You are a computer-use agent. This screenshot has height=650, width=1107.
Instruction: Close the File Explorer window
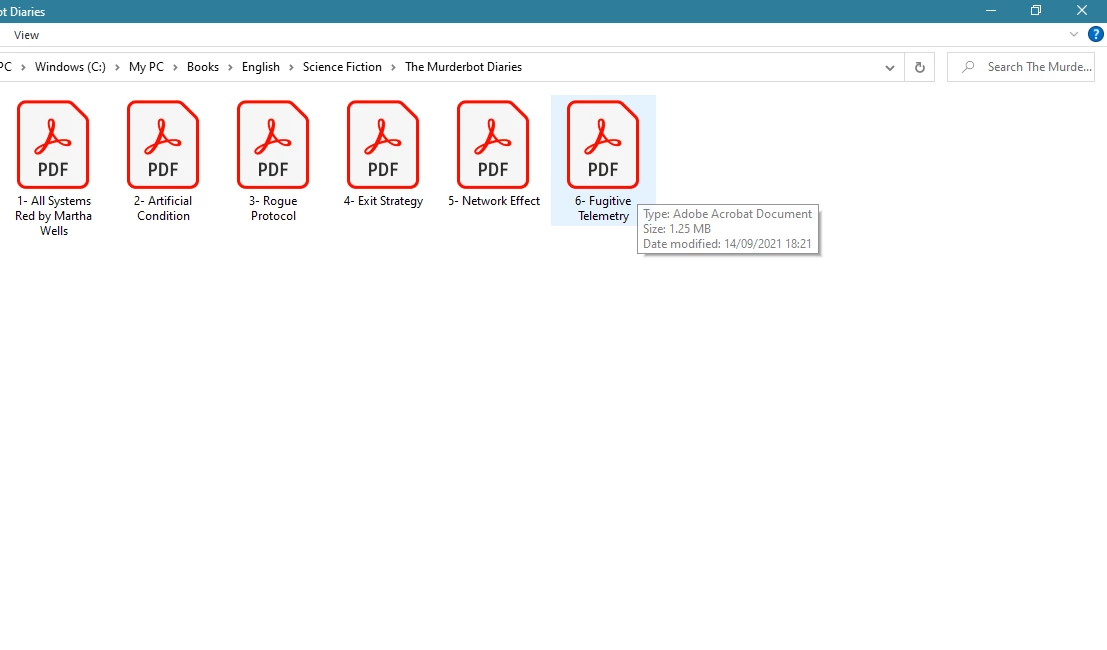tap(1082, 11)
